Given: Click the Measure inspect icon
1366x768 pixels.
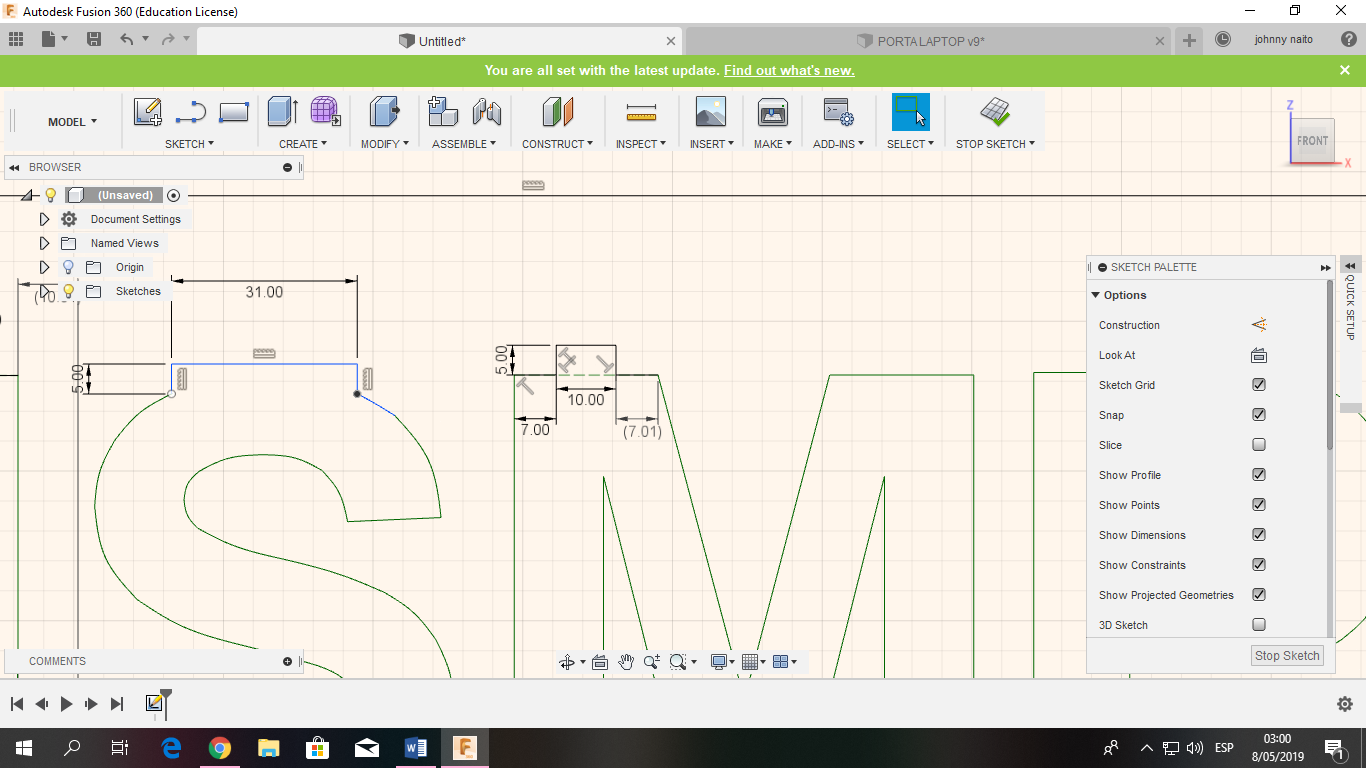Looking at the screenshot, I should pos(641,112).
